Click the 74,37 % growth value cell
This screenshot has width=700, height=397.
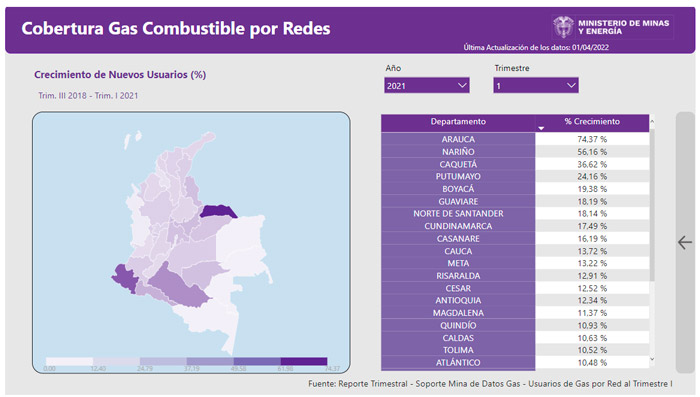(x=592, y=139)
